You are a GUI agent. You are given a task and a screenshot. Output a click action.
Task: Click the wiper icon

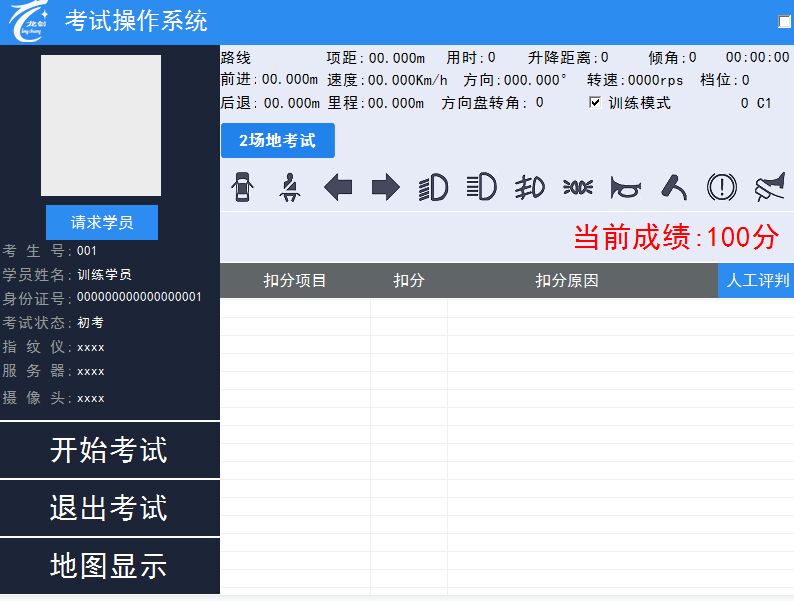[674, 187]
